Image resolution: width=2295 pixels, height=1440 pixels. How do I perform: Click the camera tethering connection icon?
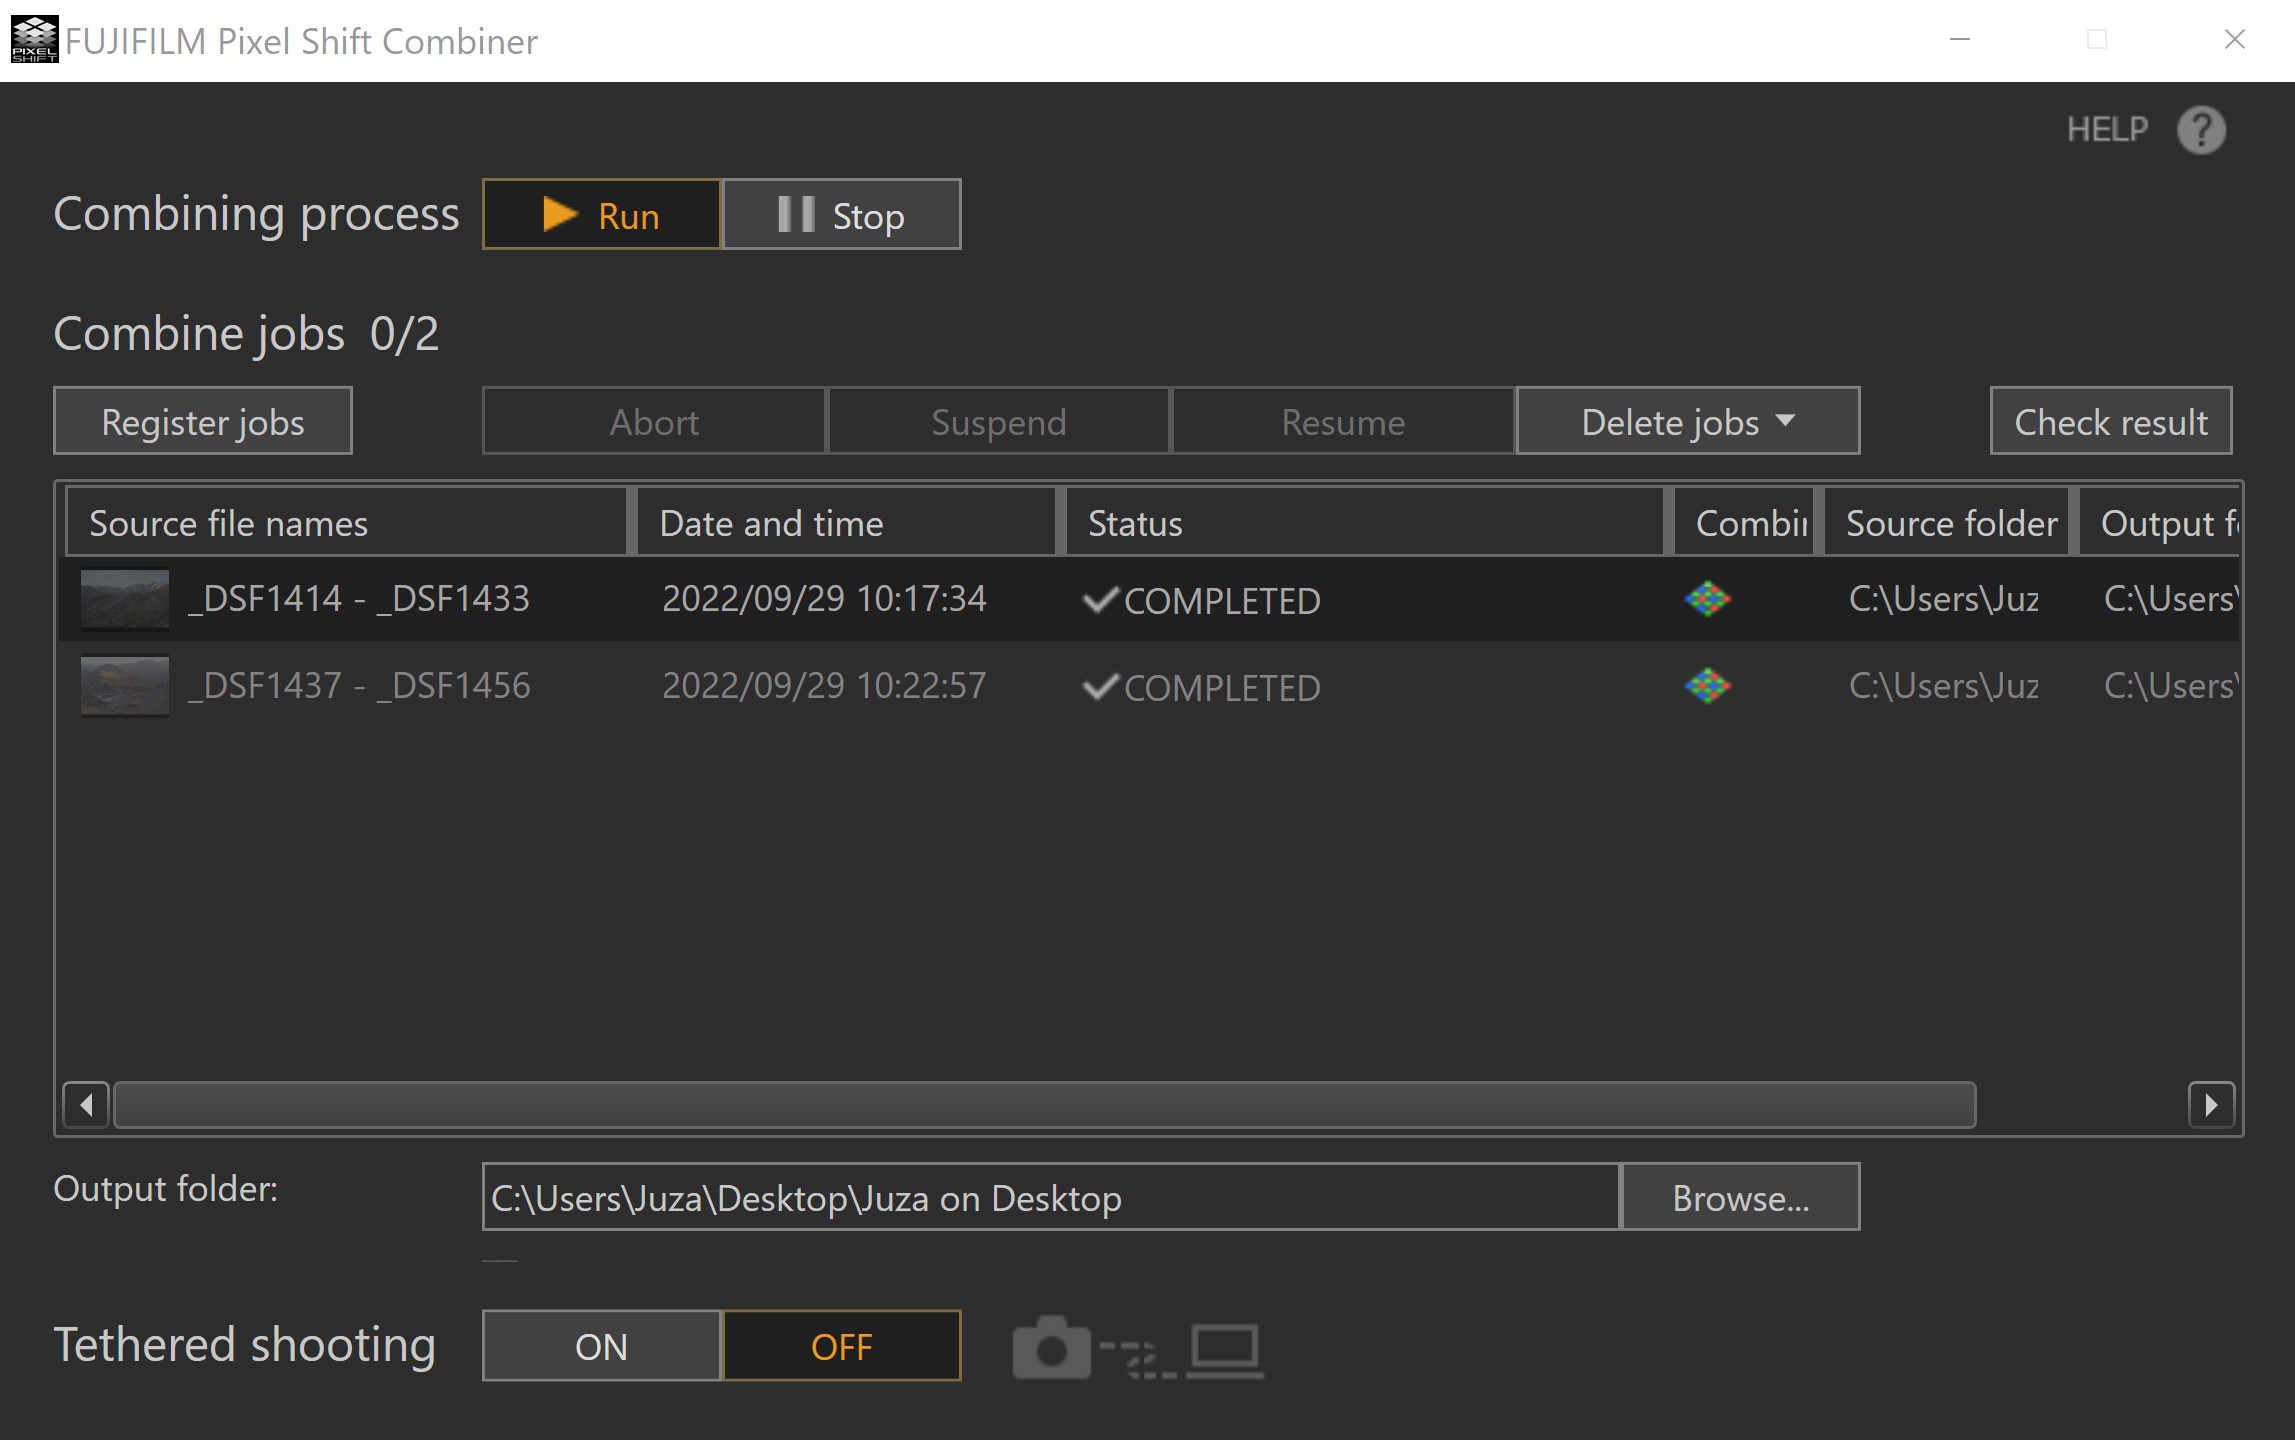[x=1051, y=1348]
